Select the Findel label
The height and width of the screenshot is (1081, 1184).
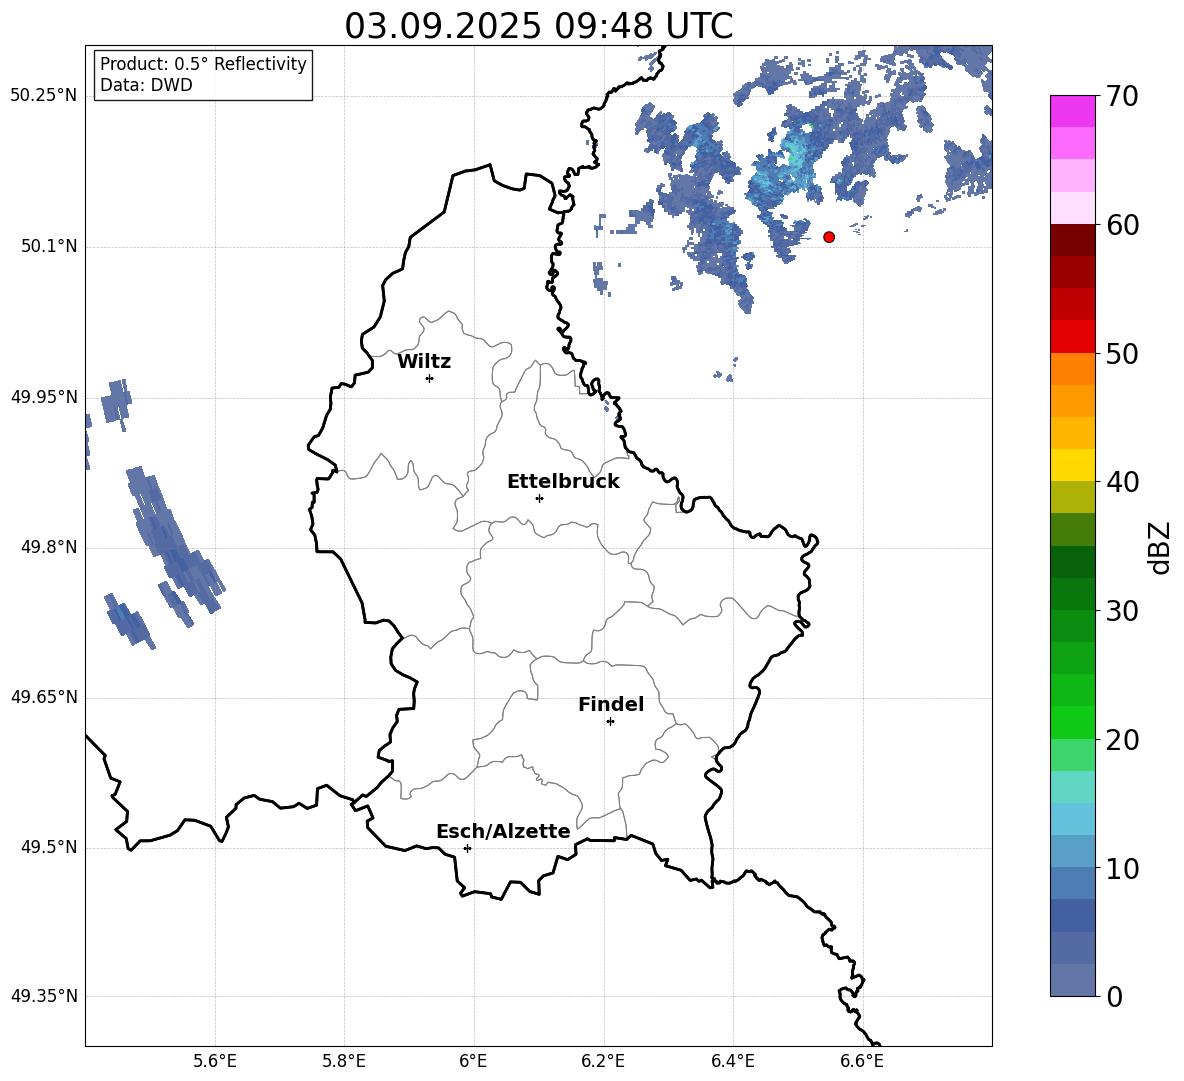pyautogui.click(x=611, y=704)
